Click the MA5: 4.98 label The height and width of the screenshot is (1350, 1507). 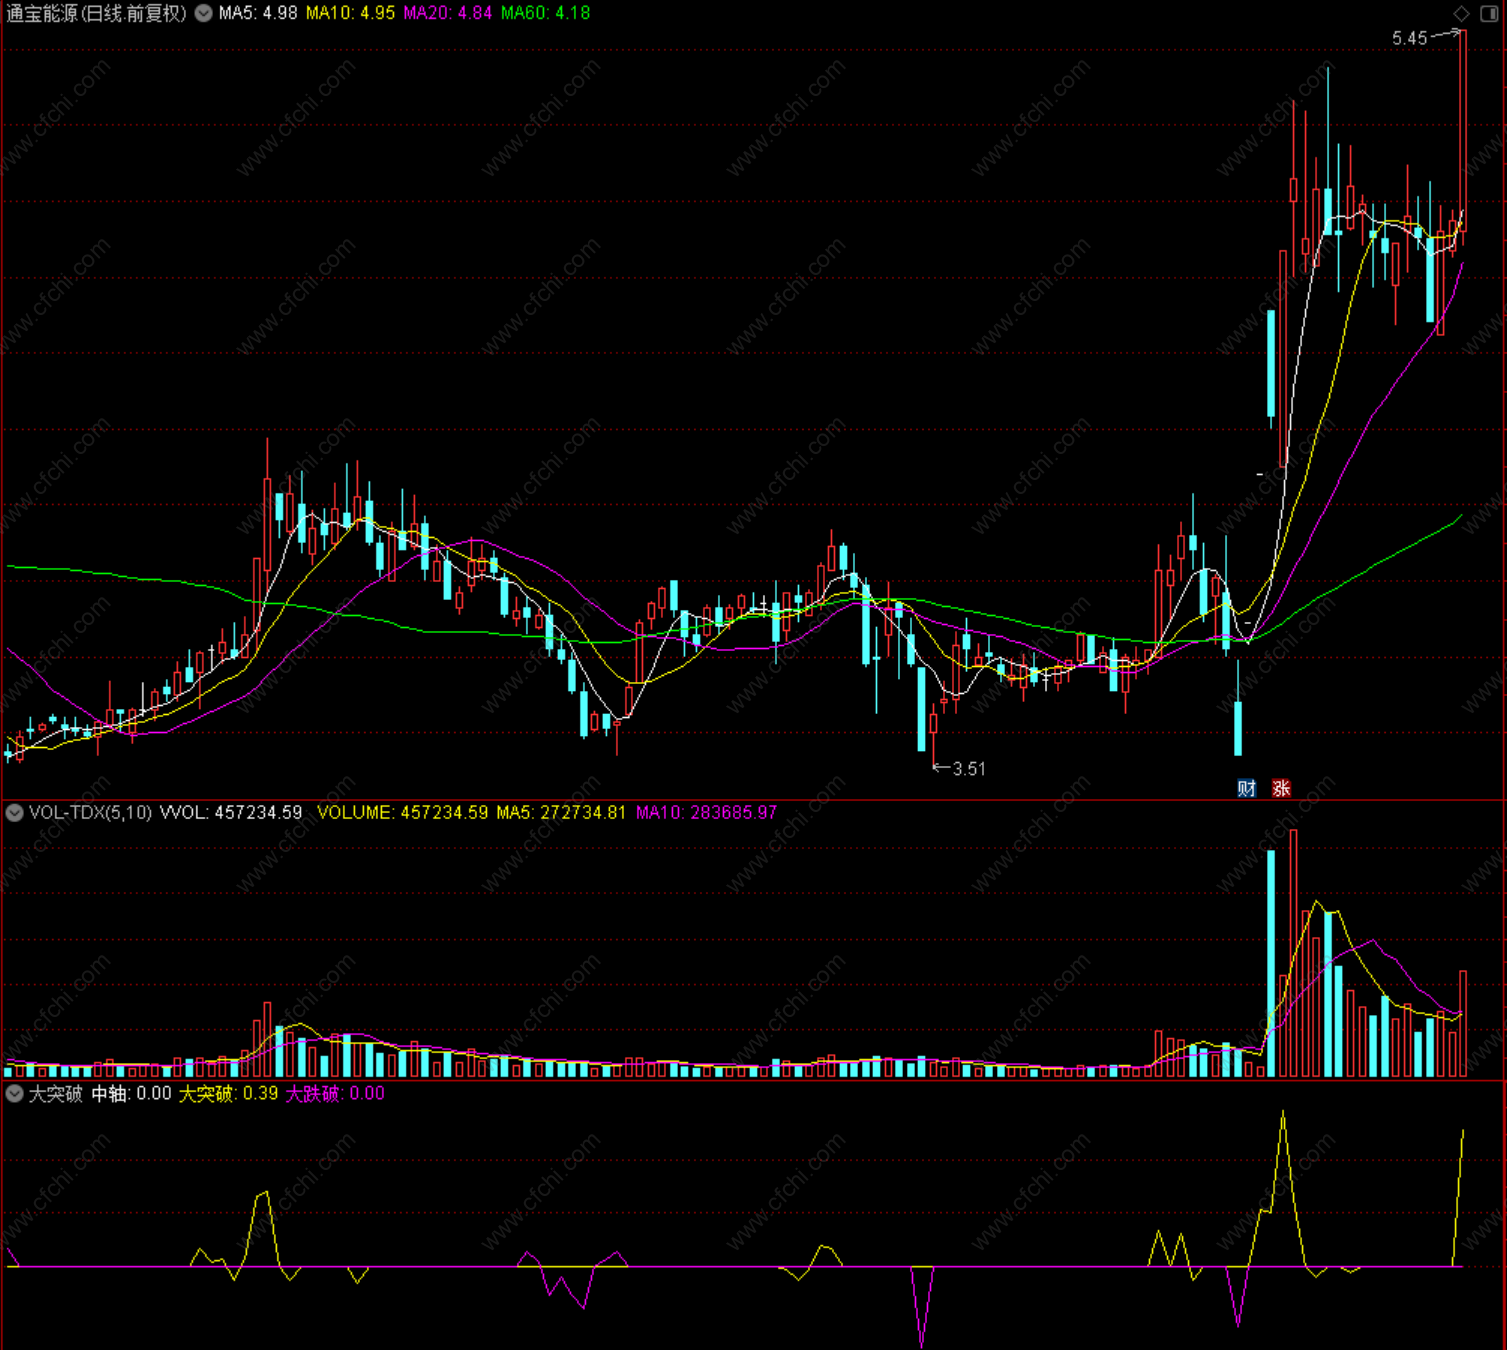[258, 13]
